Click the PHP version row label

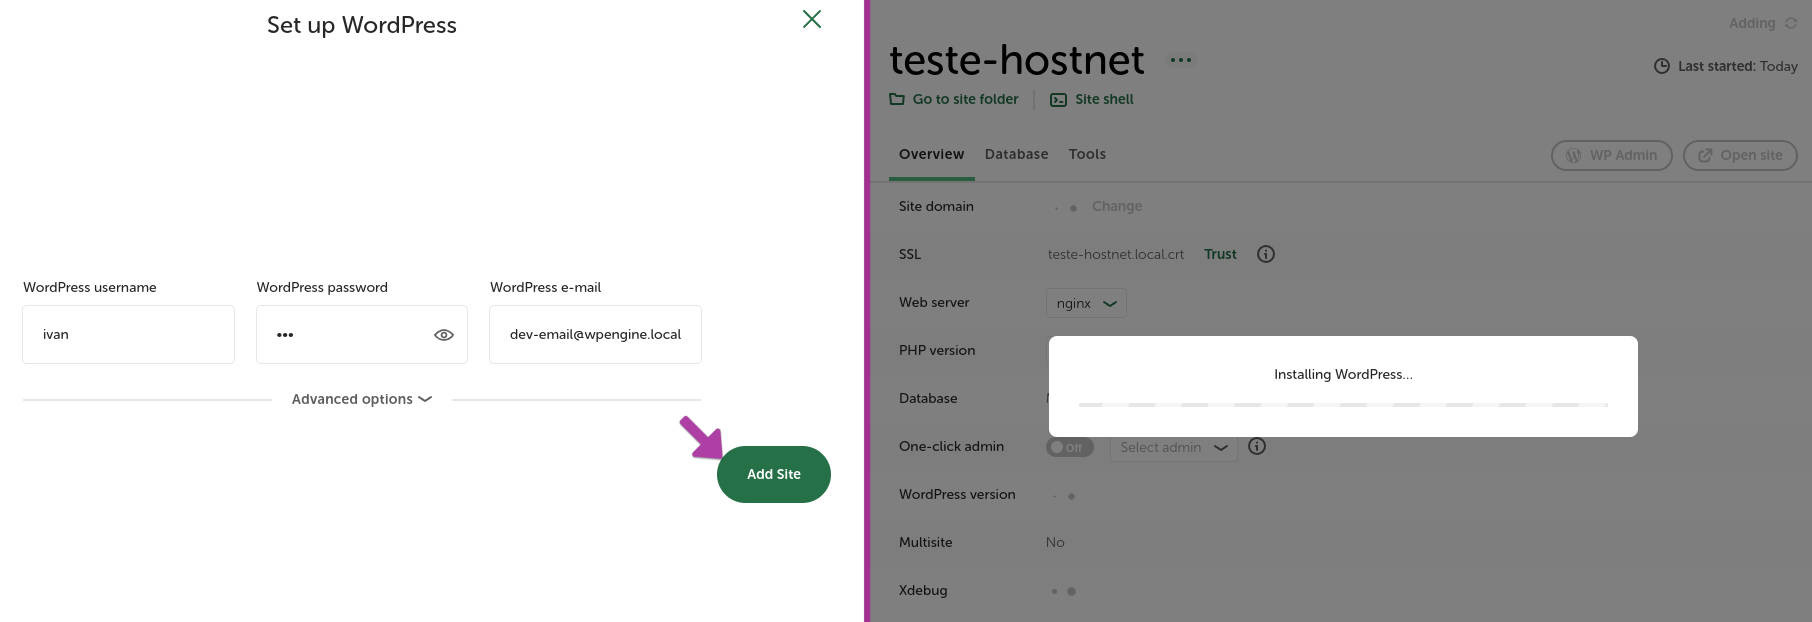tap(937, 350)
